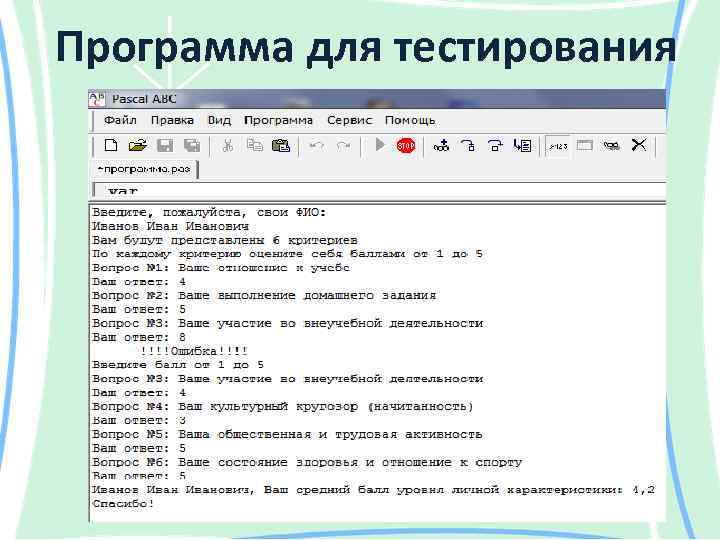
Task: Click the Redo arrow icon
Action: tap(343, 146)
